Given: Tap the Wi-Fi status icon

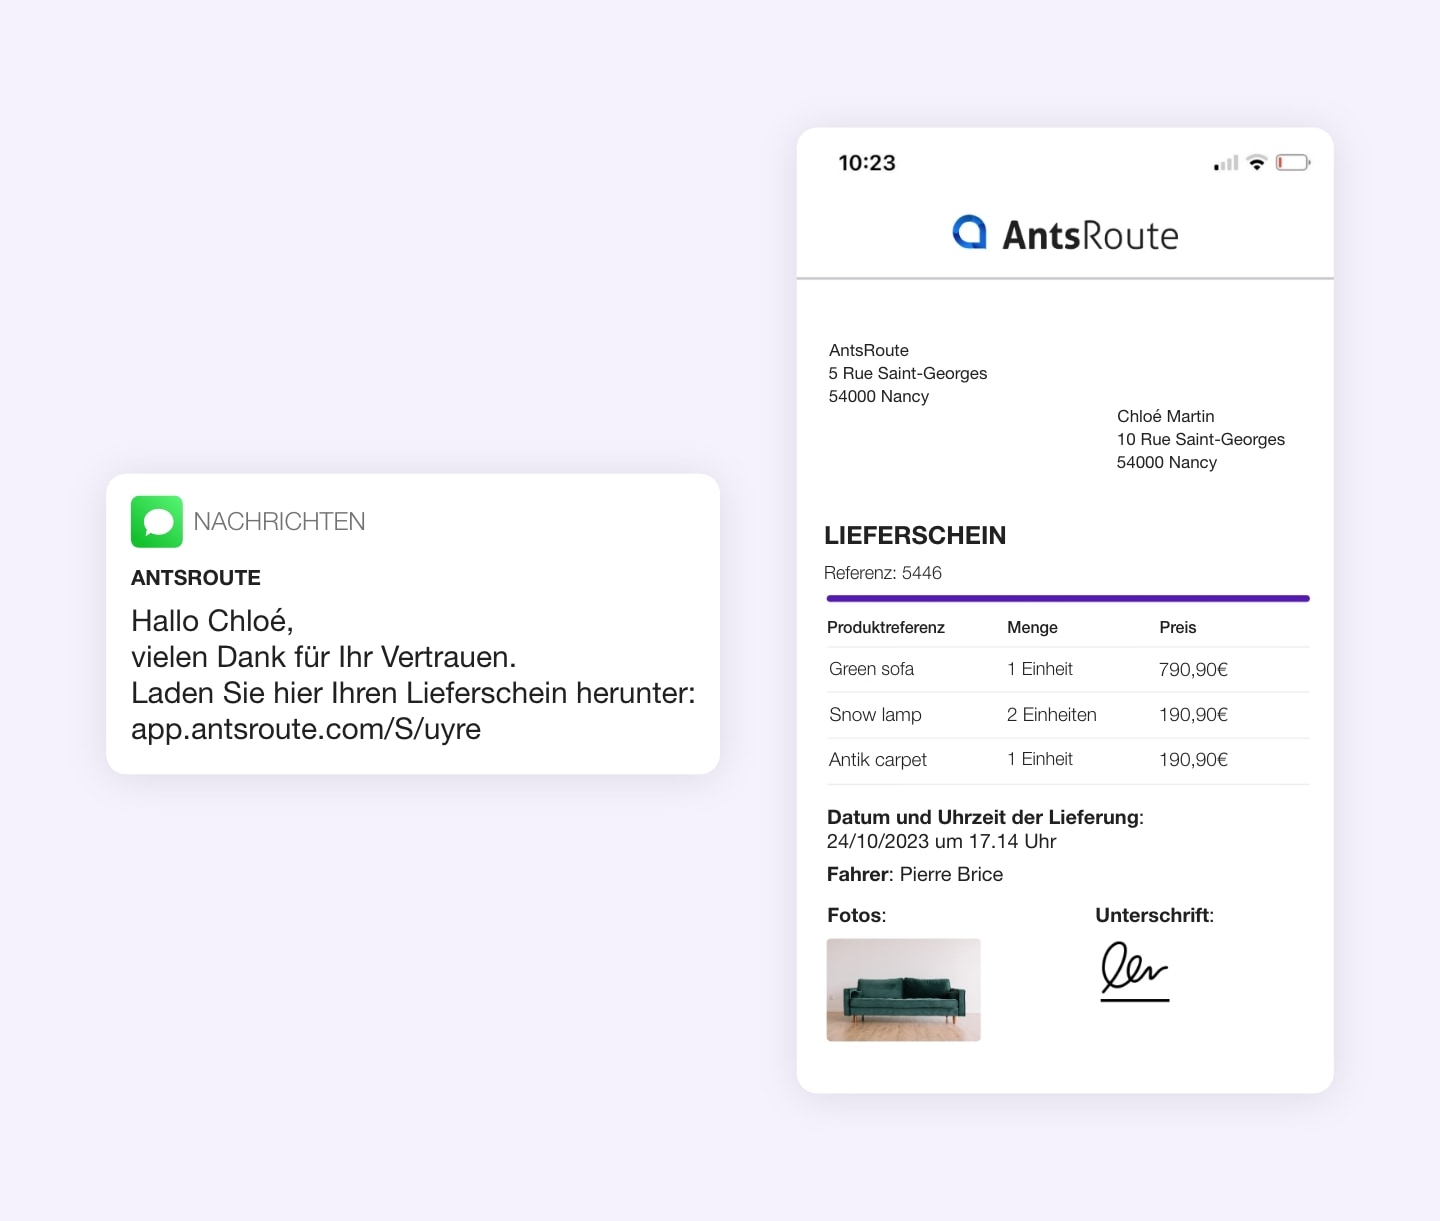Looking at the screenshot, I should [1257, 163].
